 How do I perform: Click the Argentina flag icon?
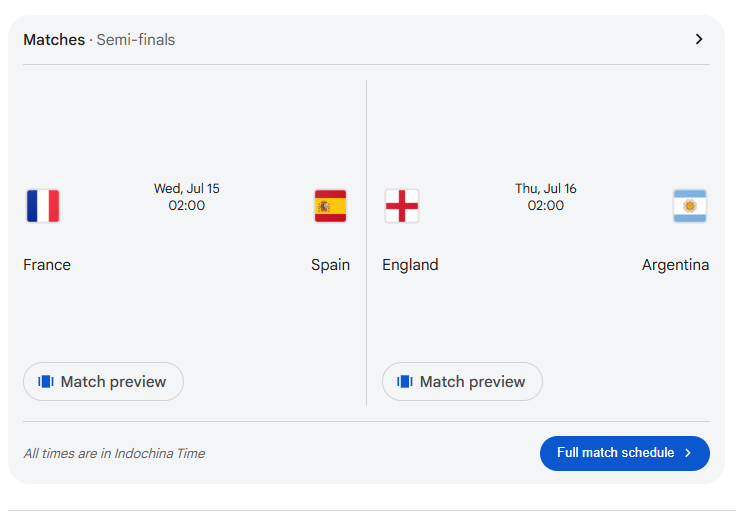click(690, 206)
